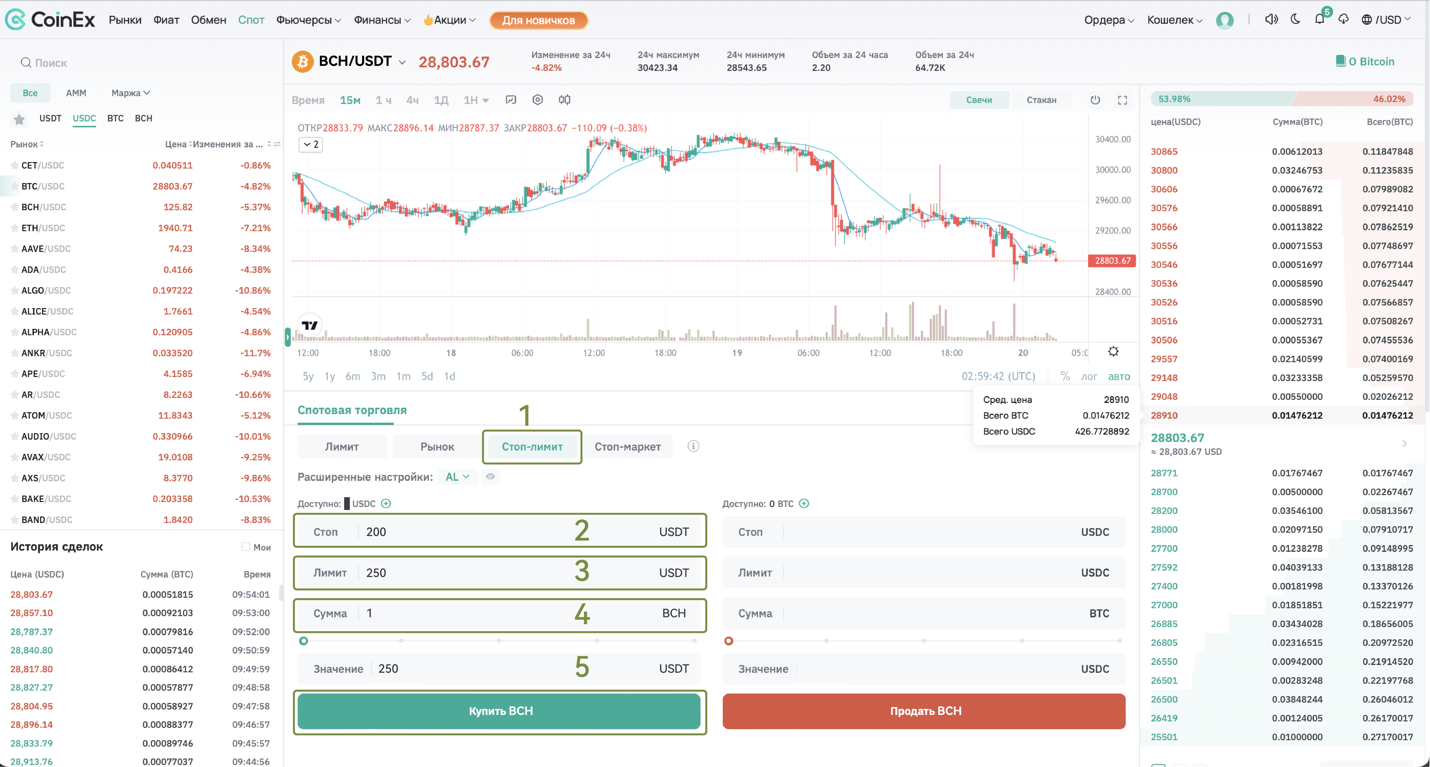This screenshot has width=1430, height=767.
Task: Expand Фьючерсы menu
Action: (309, 20)
